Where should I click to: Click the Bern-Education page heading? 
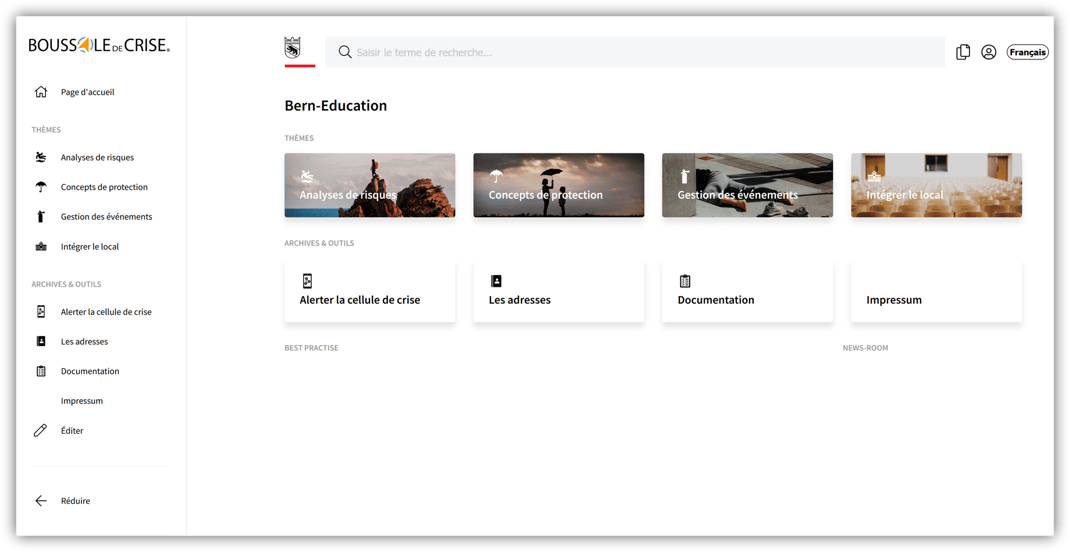click(x=336, y=106)
